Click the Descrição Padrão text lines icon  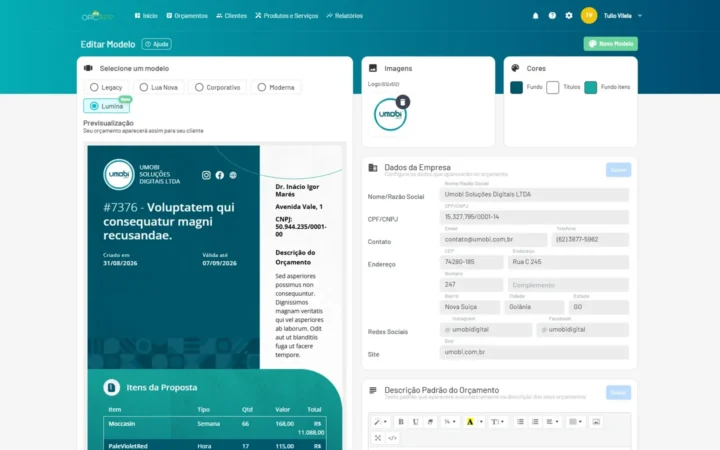click(x=373, y=390)
